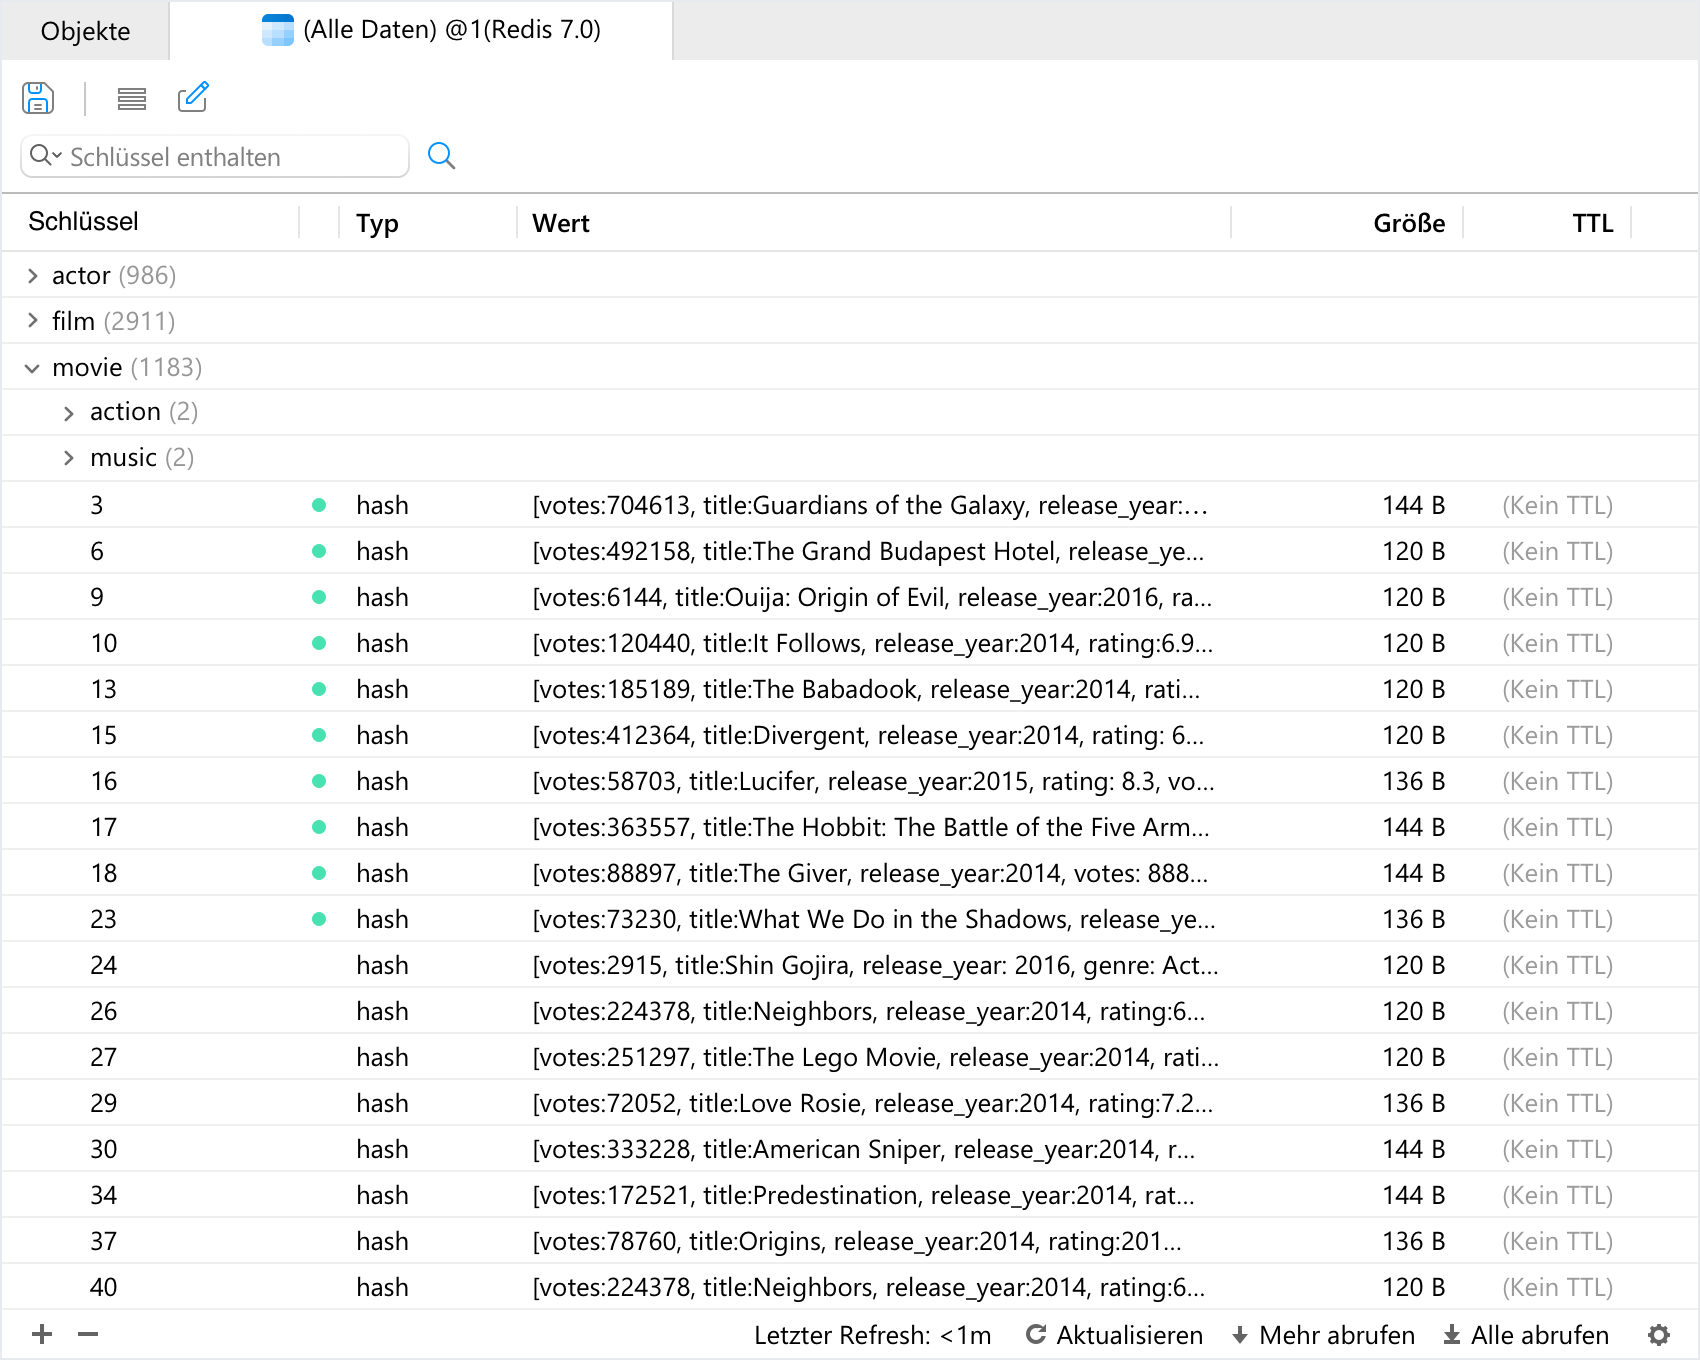The image size is (1700, 1360).
Task: Sort by the TTL column header
Action: point(1592,224)
